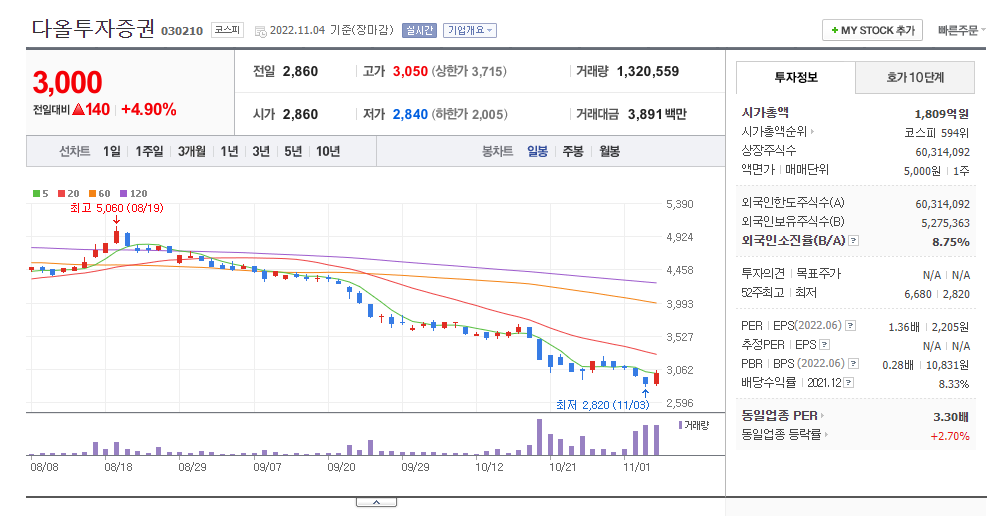
Task: Open help icon next to 추정PER EPS
Action: (825, 344)
